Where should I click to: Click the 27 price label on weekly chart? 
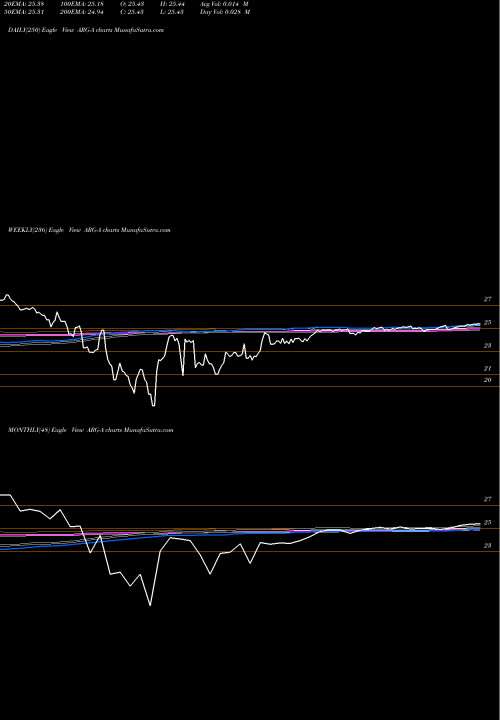(487, 299)
